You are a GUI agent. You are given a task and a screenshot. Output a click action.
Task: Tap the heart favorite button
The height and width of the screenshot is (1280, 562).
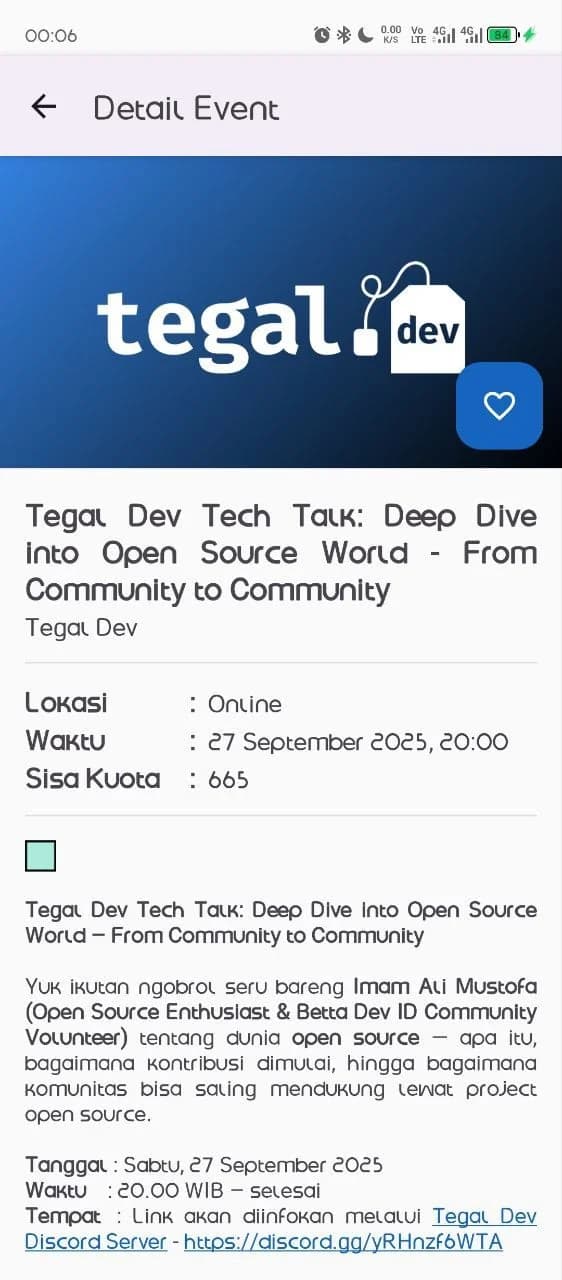(499, 405)
